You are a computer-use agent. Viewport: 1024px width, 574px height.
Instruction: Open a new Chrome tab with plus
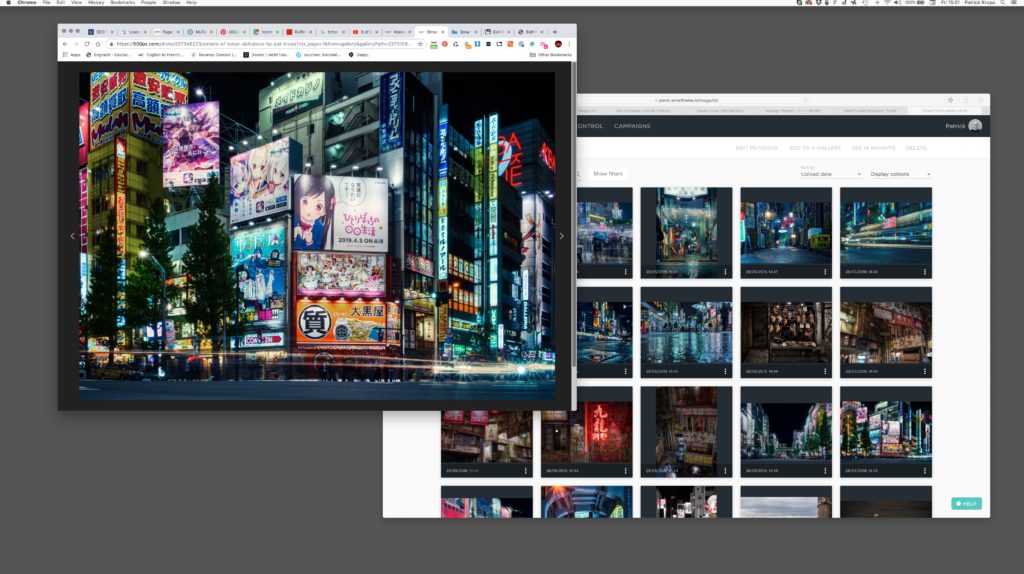(554, 31)
